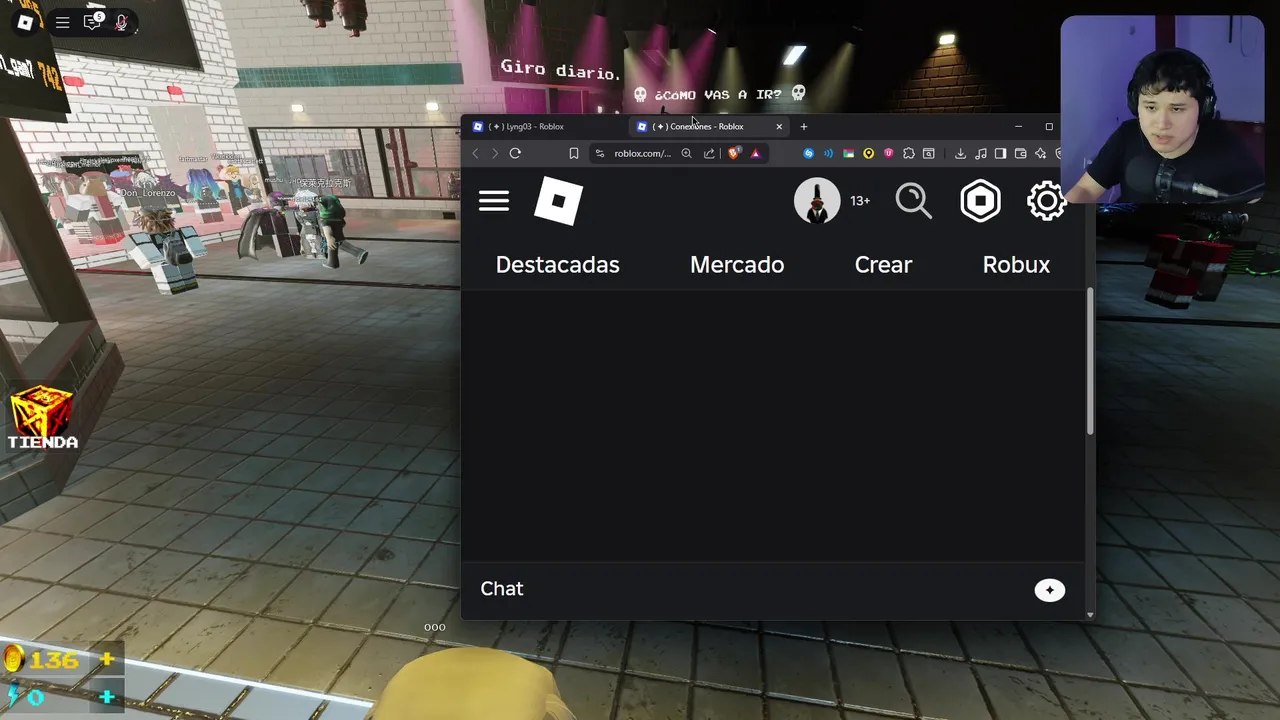Open the Roblox in-game menu logo button

click(25, 22)
